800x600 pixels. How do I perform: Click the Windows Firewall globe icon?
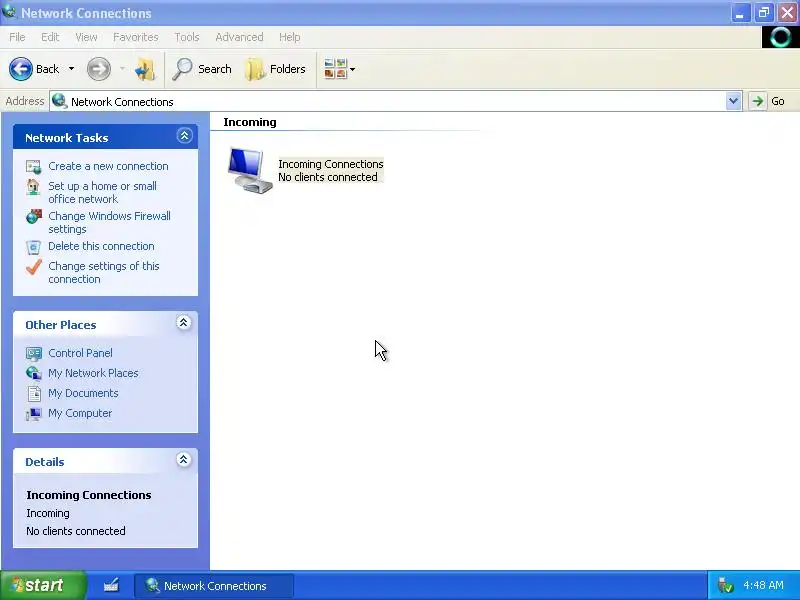click(34, 217)
